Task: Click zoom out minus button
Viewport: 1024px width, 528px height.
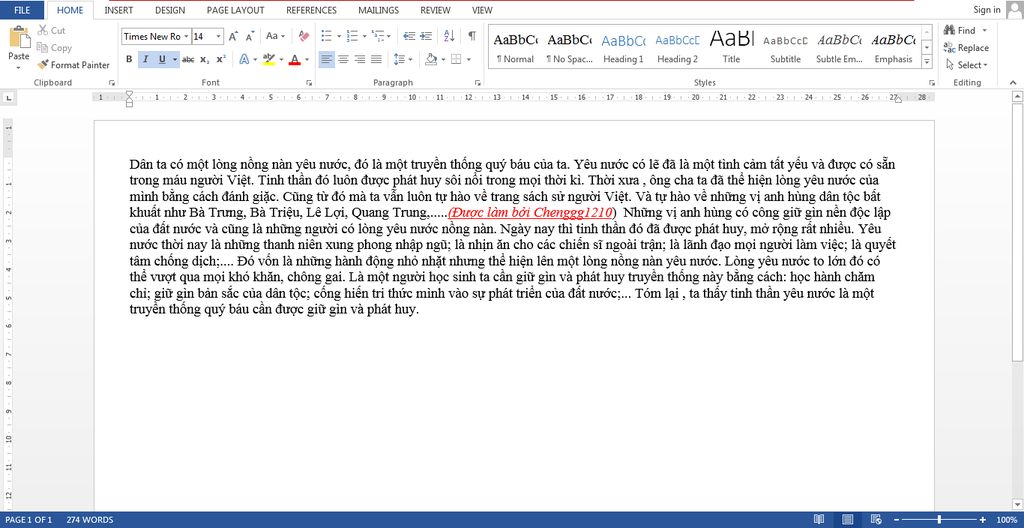Action: tap(897, 520)
